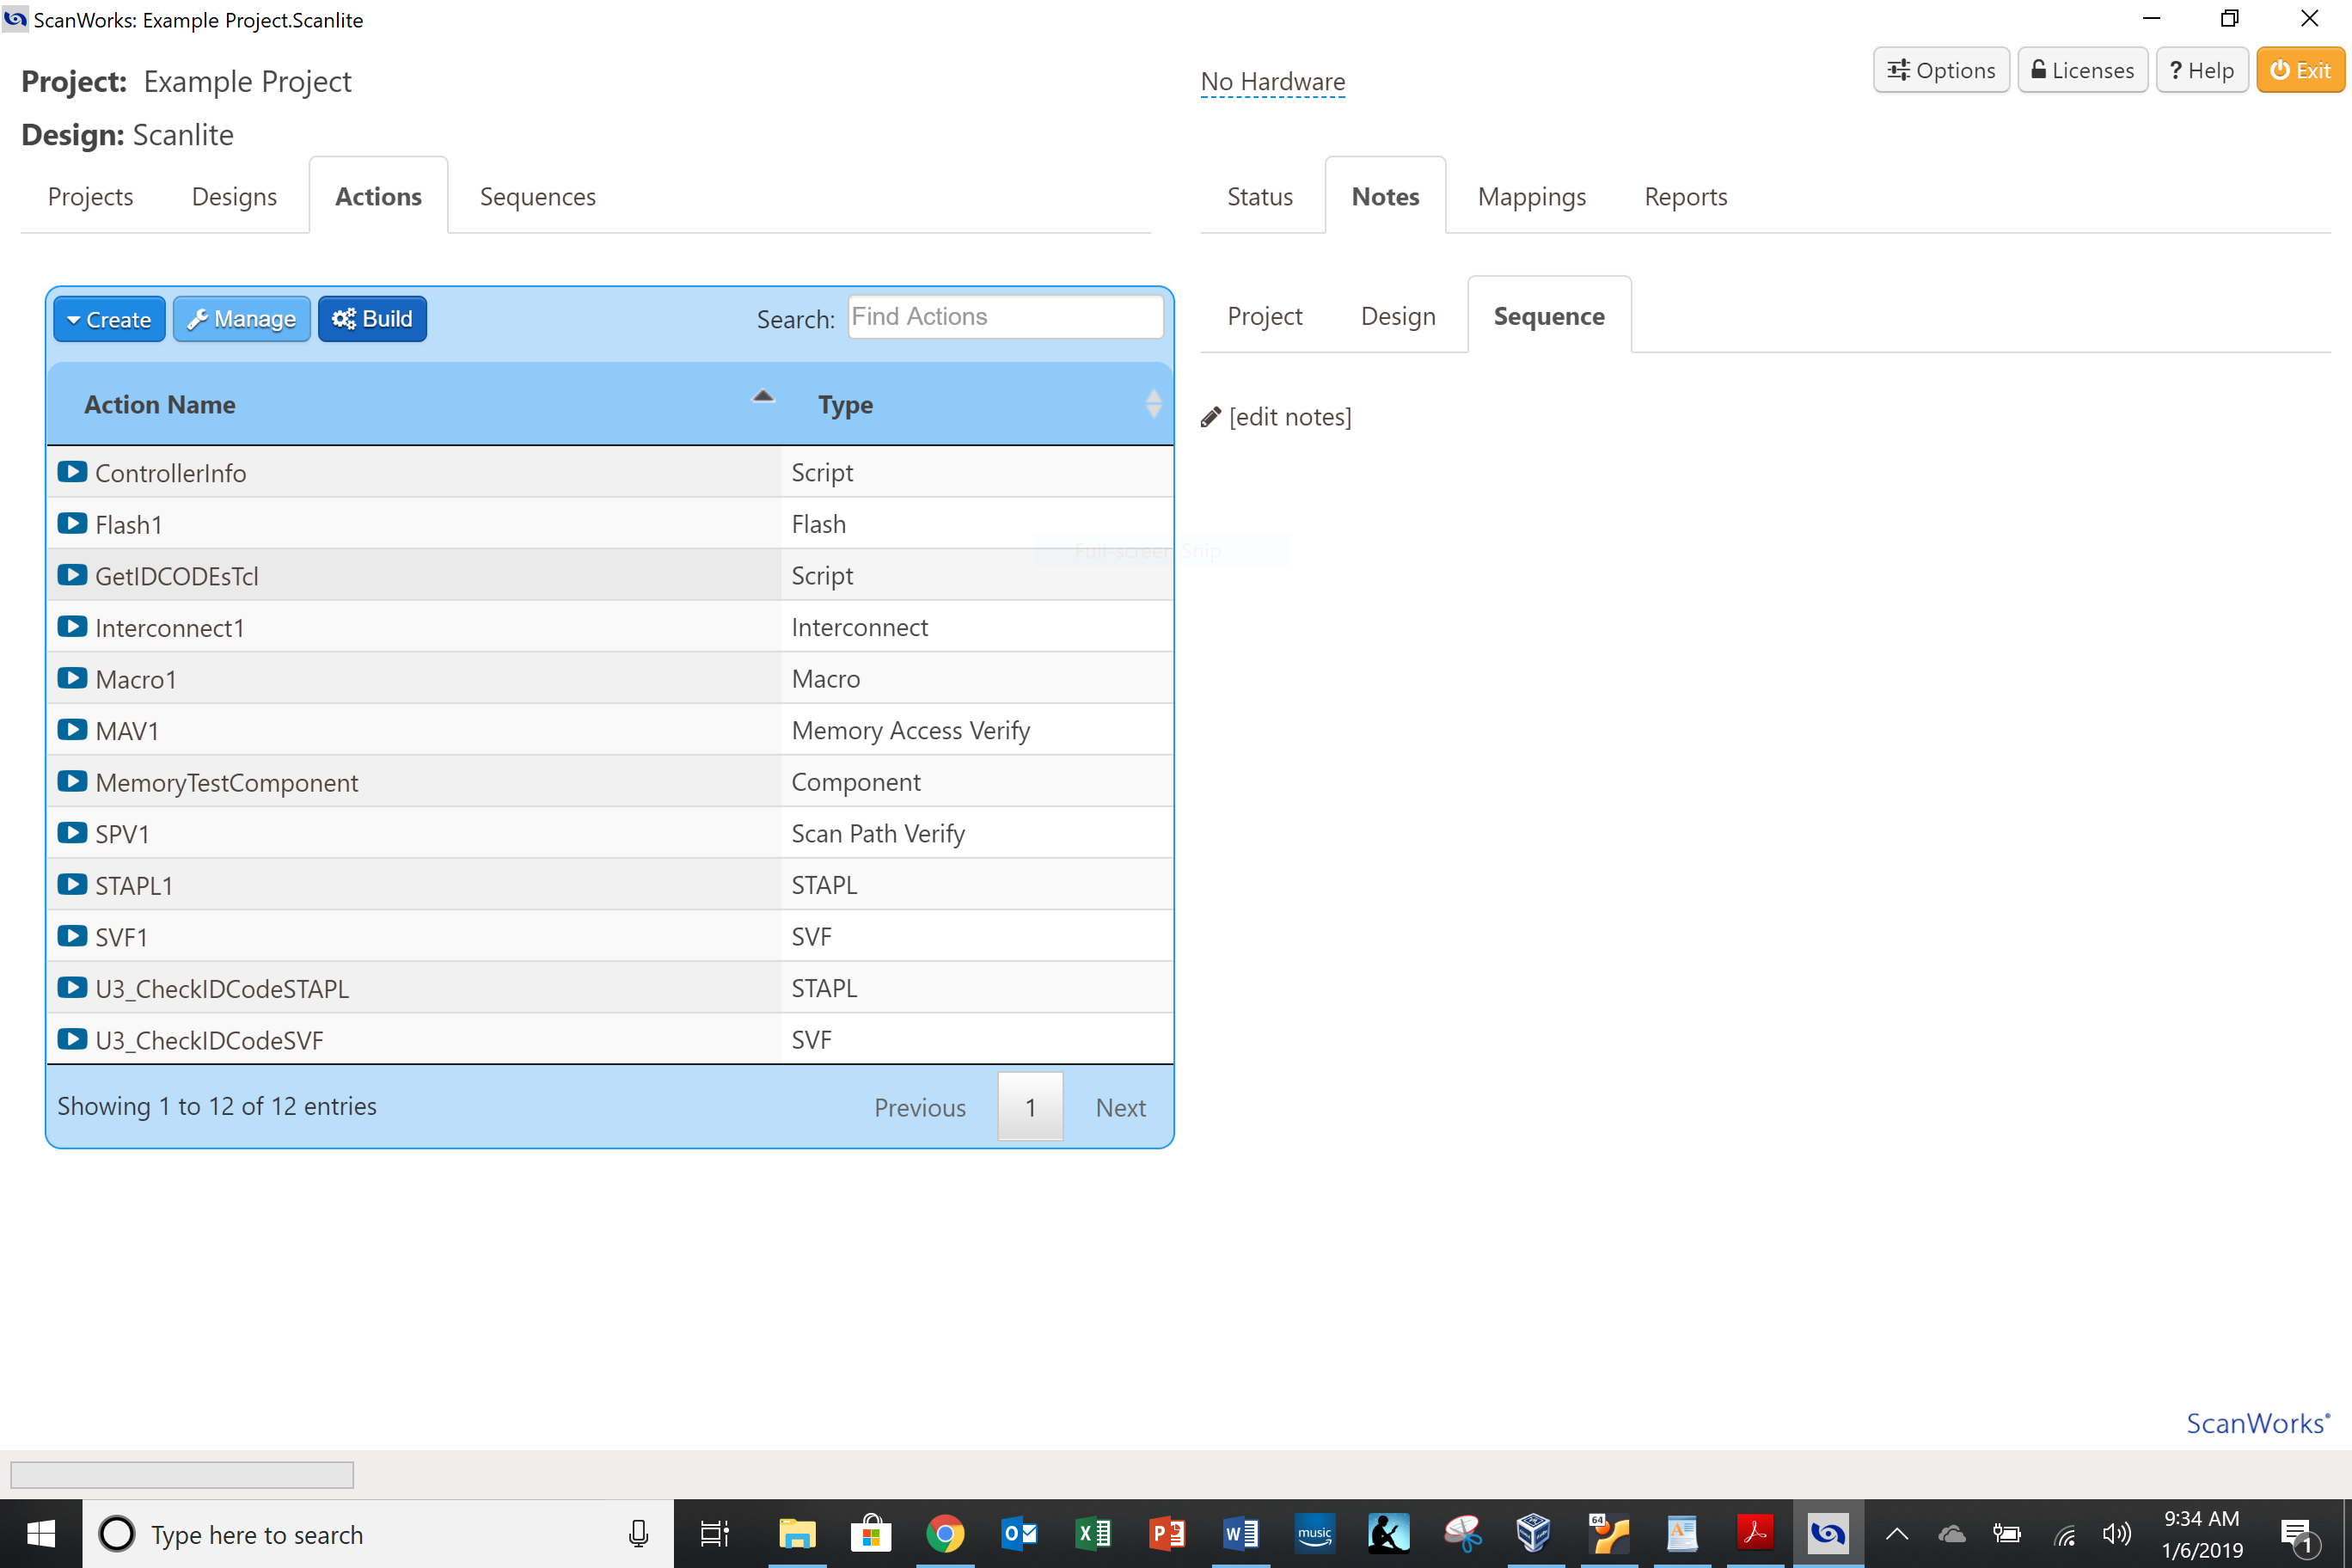The image size is (2352, 1568).
Task: Launch Google Chrome from the taskbar
Action: [945, 1533]
